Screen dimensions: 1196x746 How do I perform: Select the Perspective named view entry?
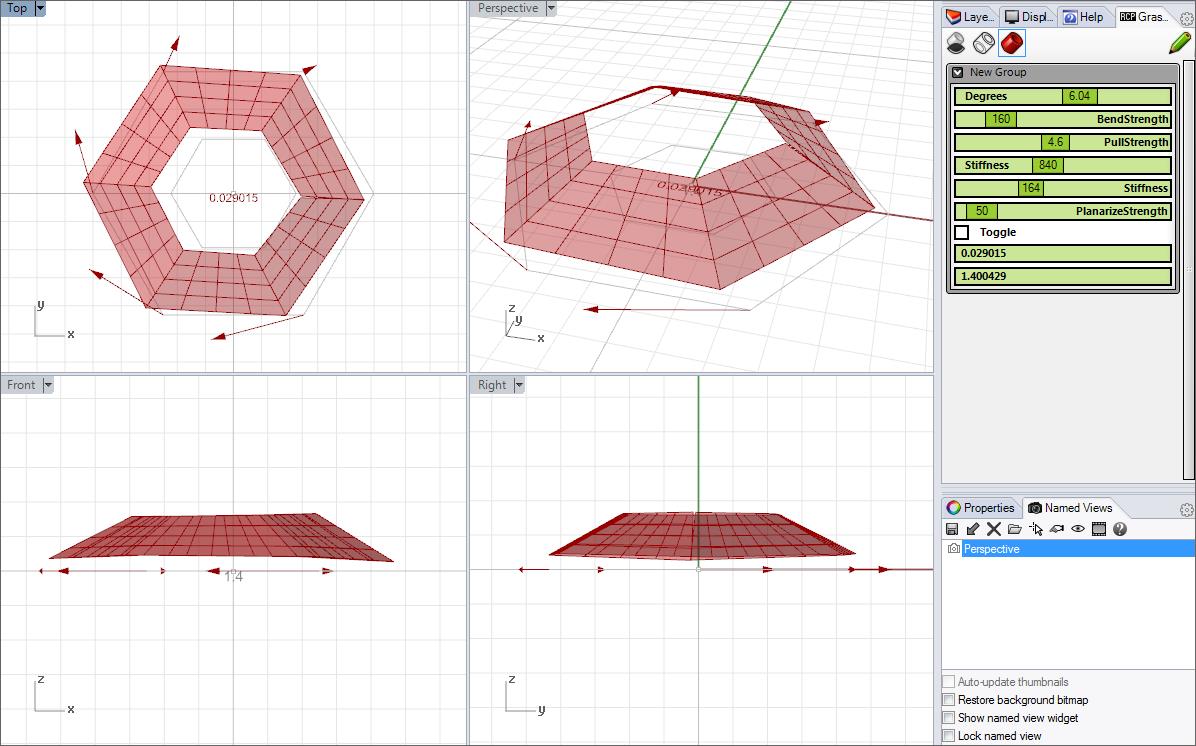pyautogui.click(x=991, y=549)
